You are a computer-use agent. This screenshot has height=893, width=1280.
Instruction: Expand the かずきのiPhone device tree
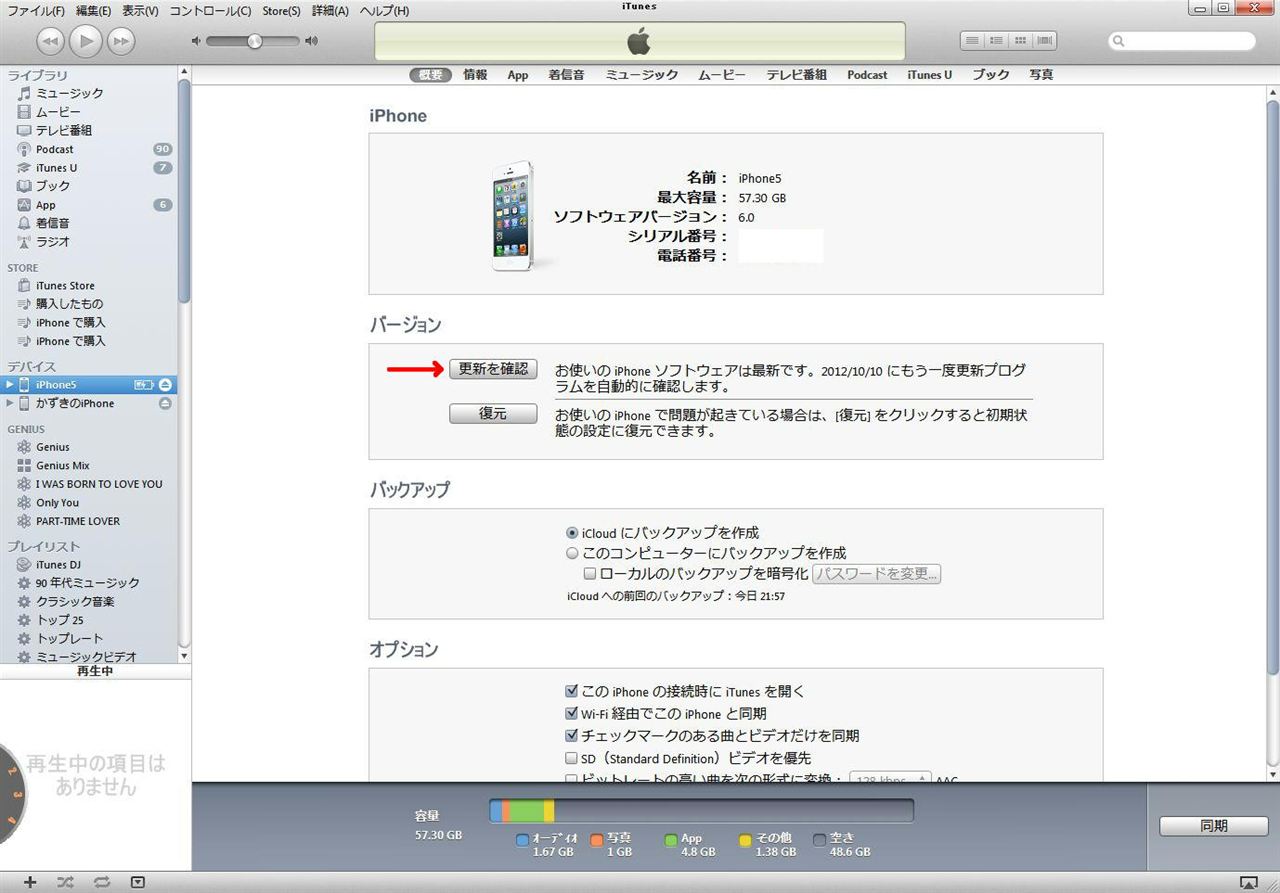(10, 404)
